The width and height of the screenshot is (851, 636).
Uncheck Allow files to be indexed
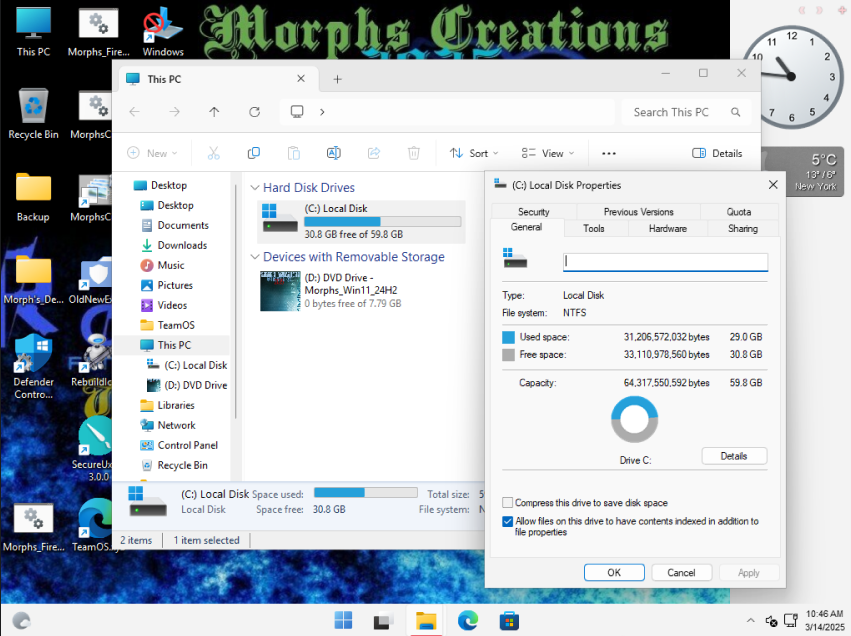[x=507, y=521]
